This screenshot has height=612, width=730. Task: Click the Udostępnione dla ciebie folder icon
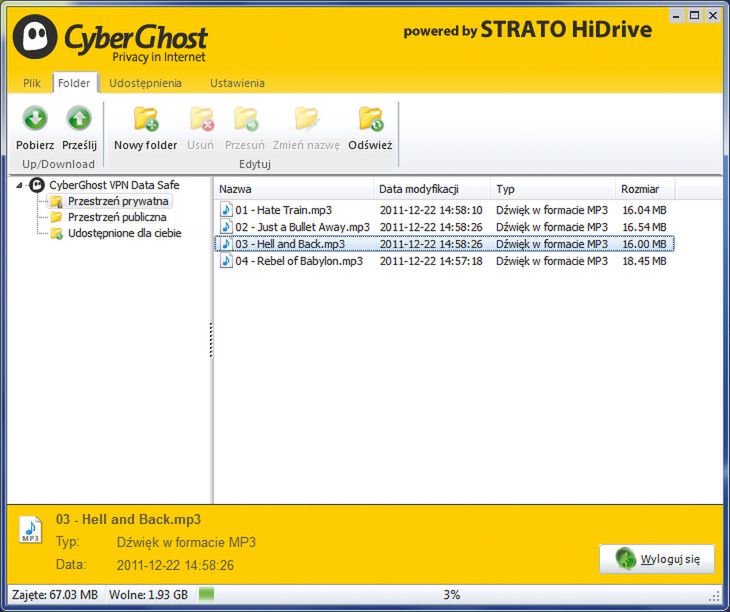pos(56,233)
